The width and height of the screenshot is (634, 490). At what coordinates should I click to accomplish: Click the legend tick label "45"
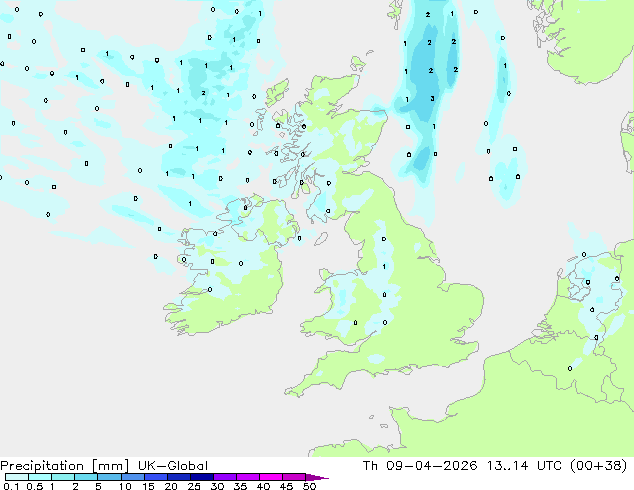pos(286,486)
